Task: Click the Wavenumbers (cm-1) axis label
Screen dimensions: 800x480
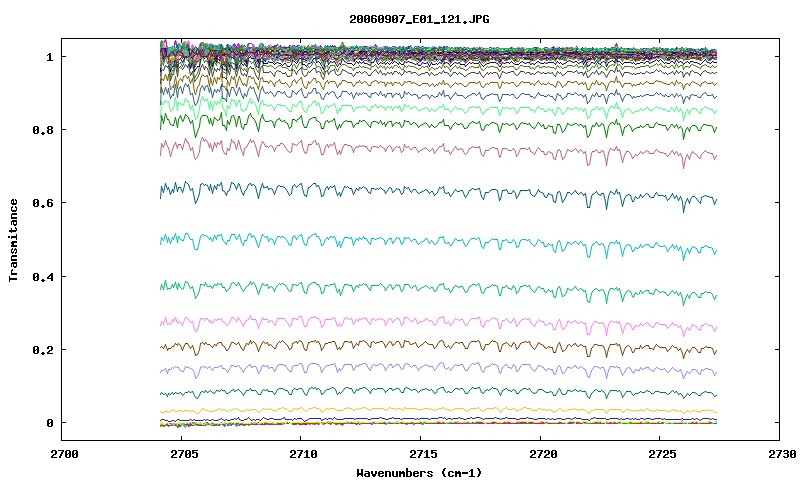Action: point(419,473)
